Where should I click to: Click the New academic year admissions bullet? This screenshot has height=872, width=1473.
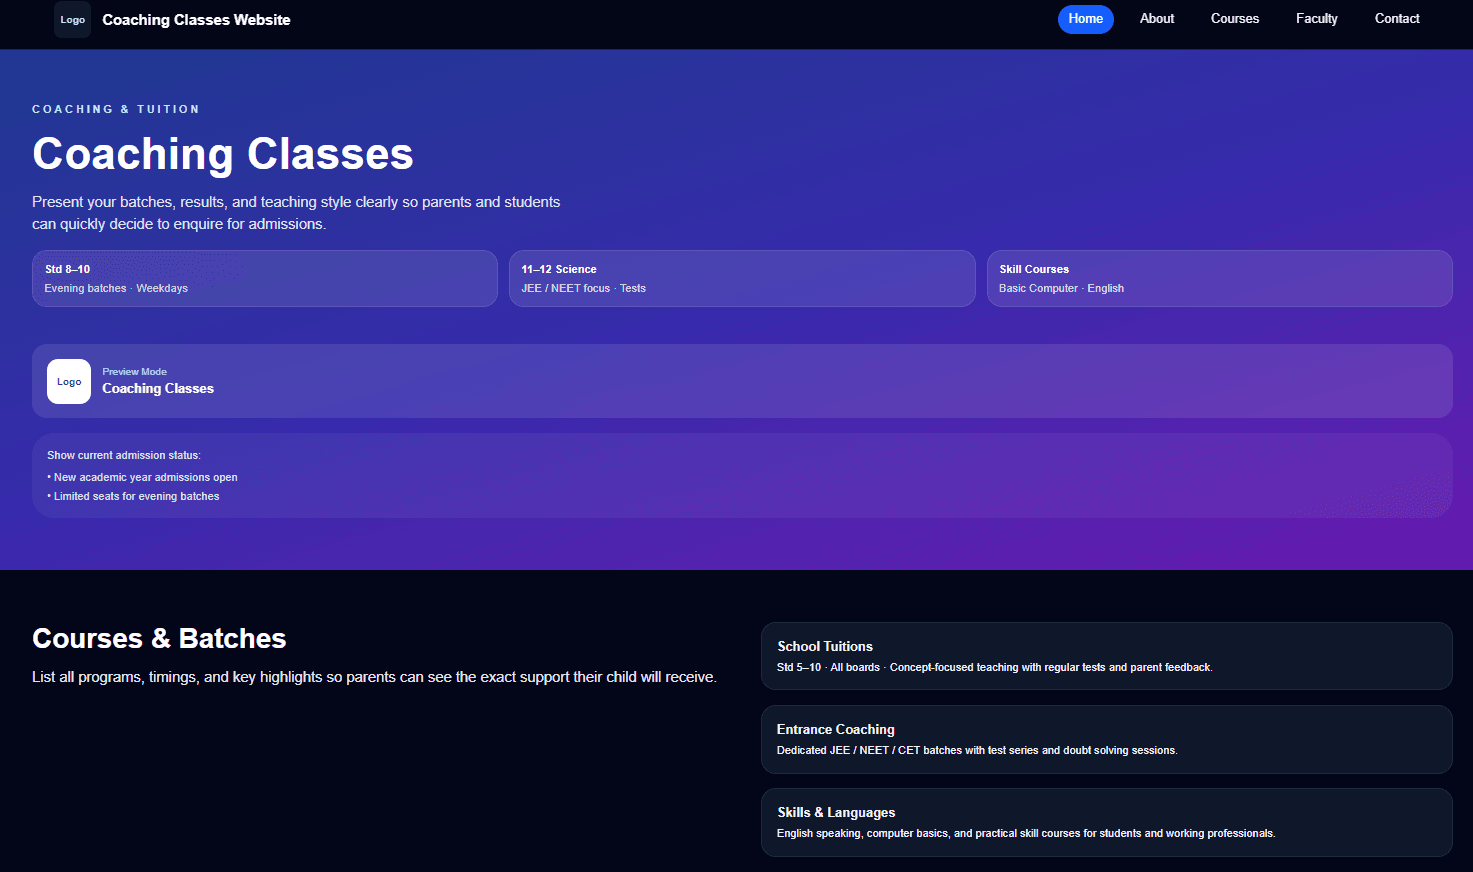pyautogui.click(x=143, y=477)
